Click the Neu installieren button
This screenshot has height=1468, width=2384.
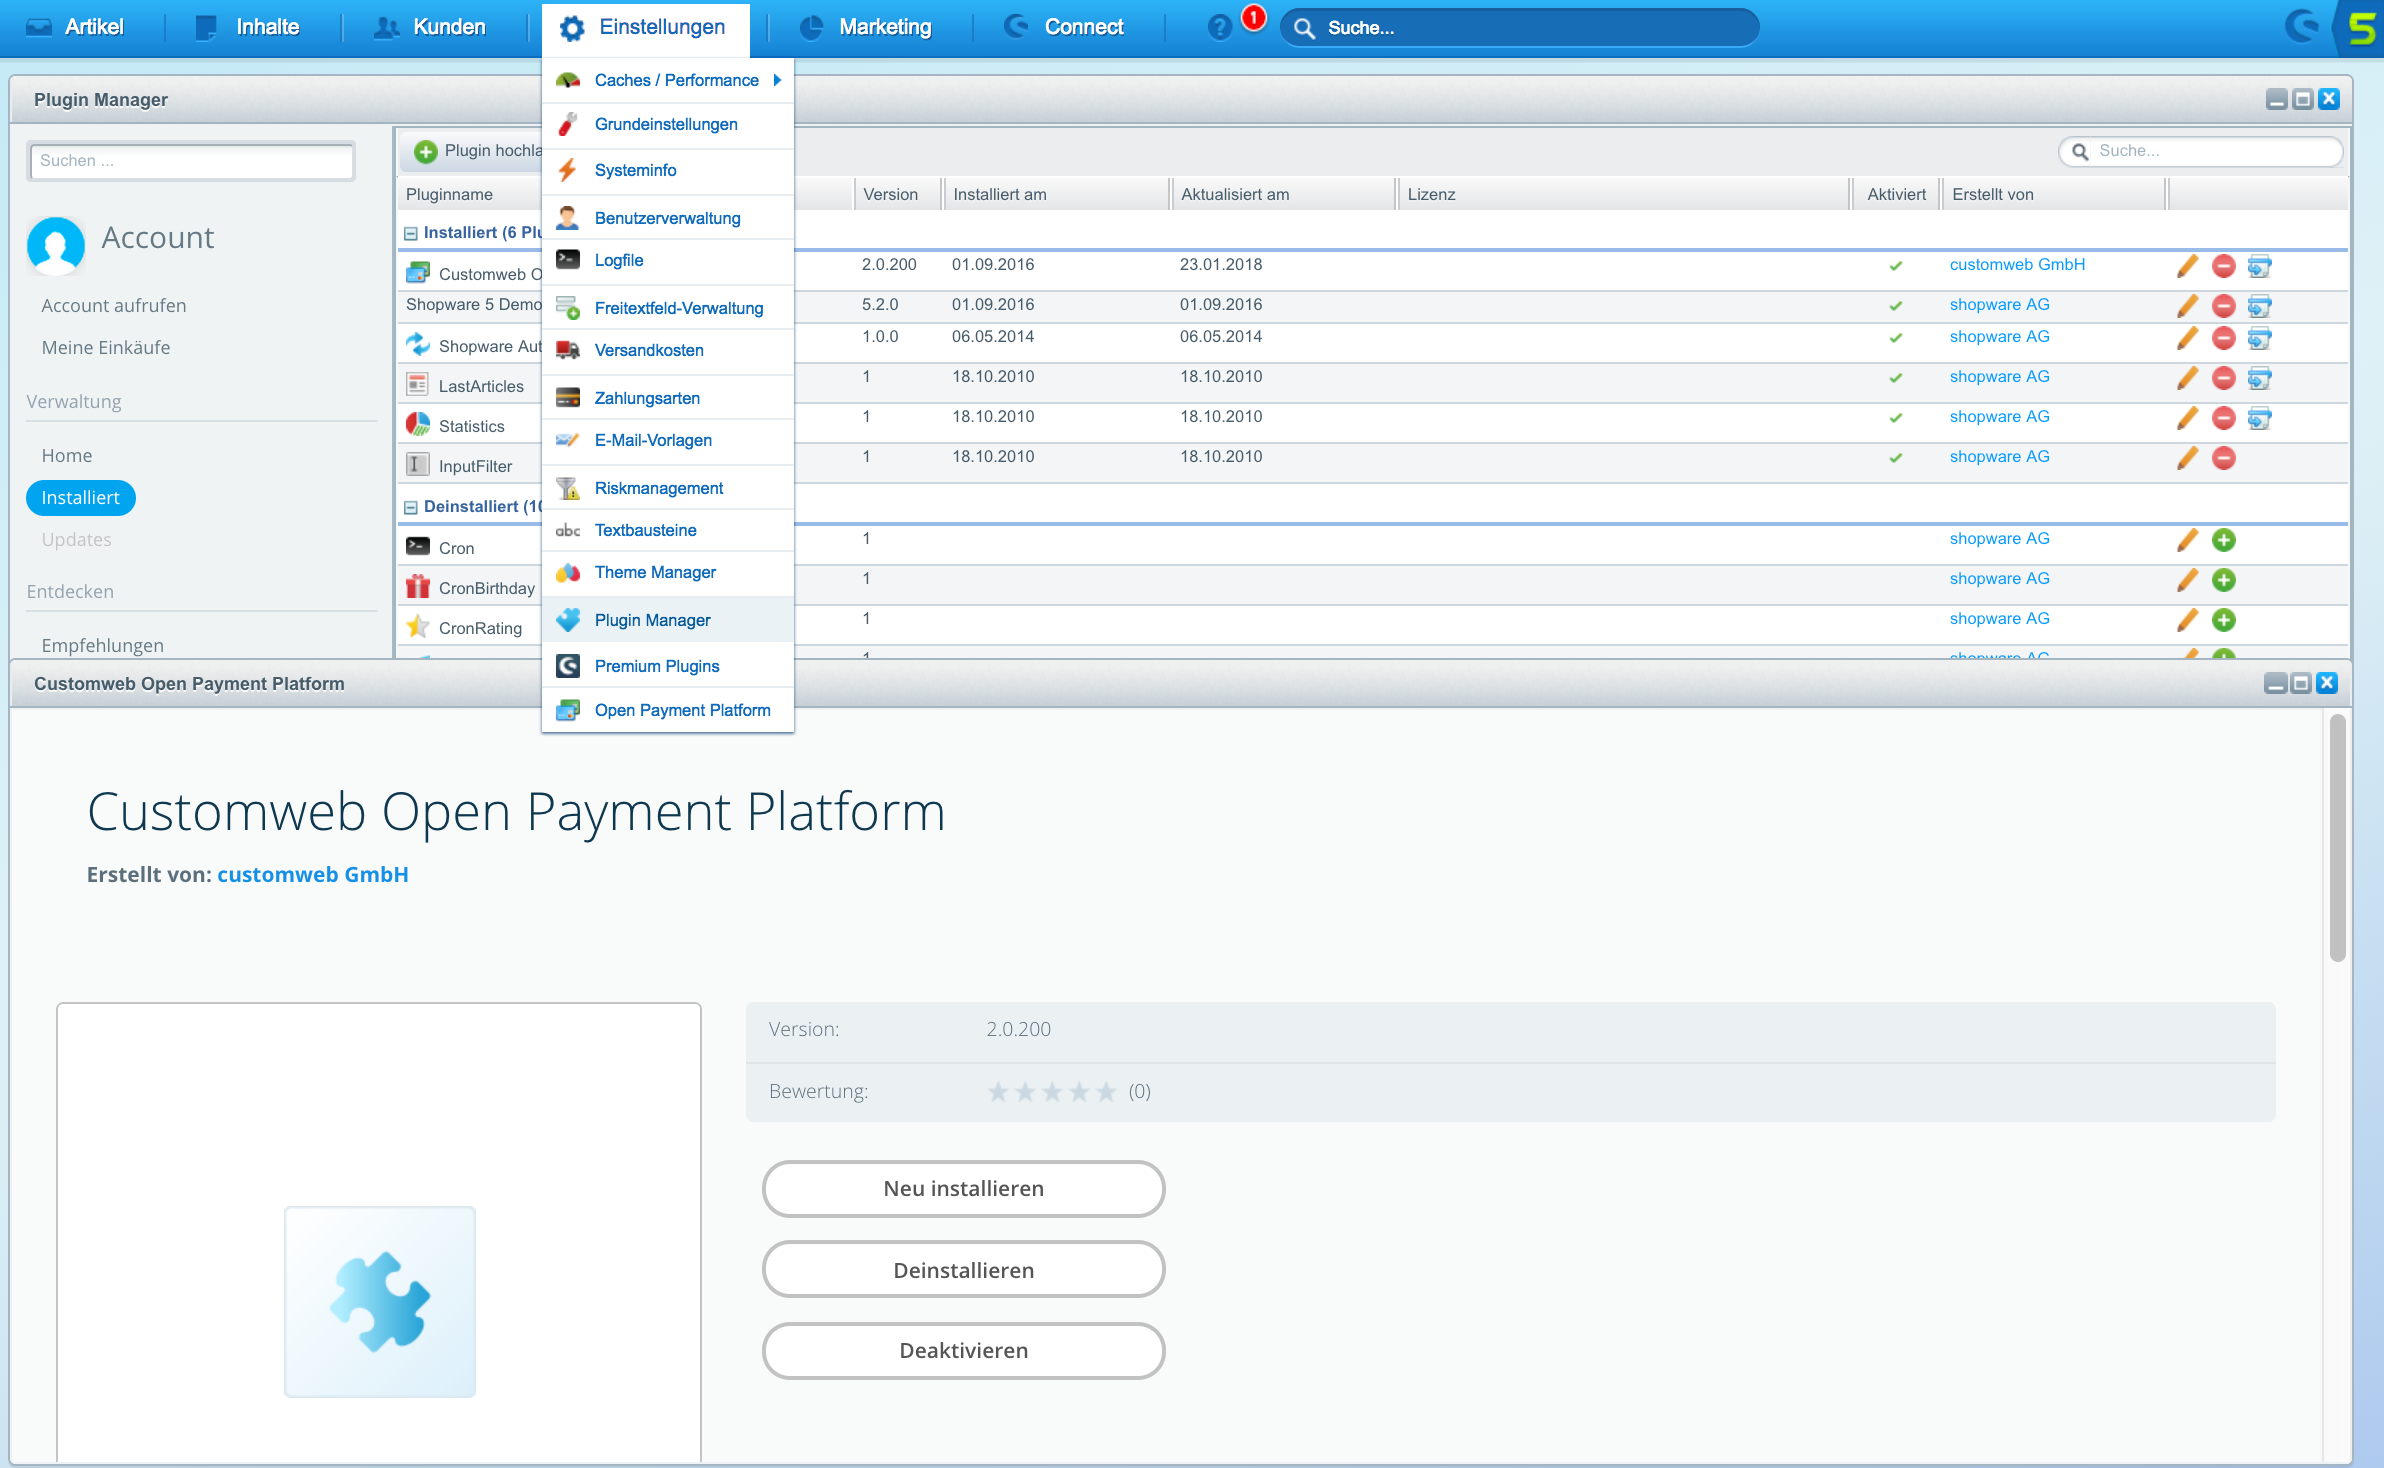(x=963, y=1188)
